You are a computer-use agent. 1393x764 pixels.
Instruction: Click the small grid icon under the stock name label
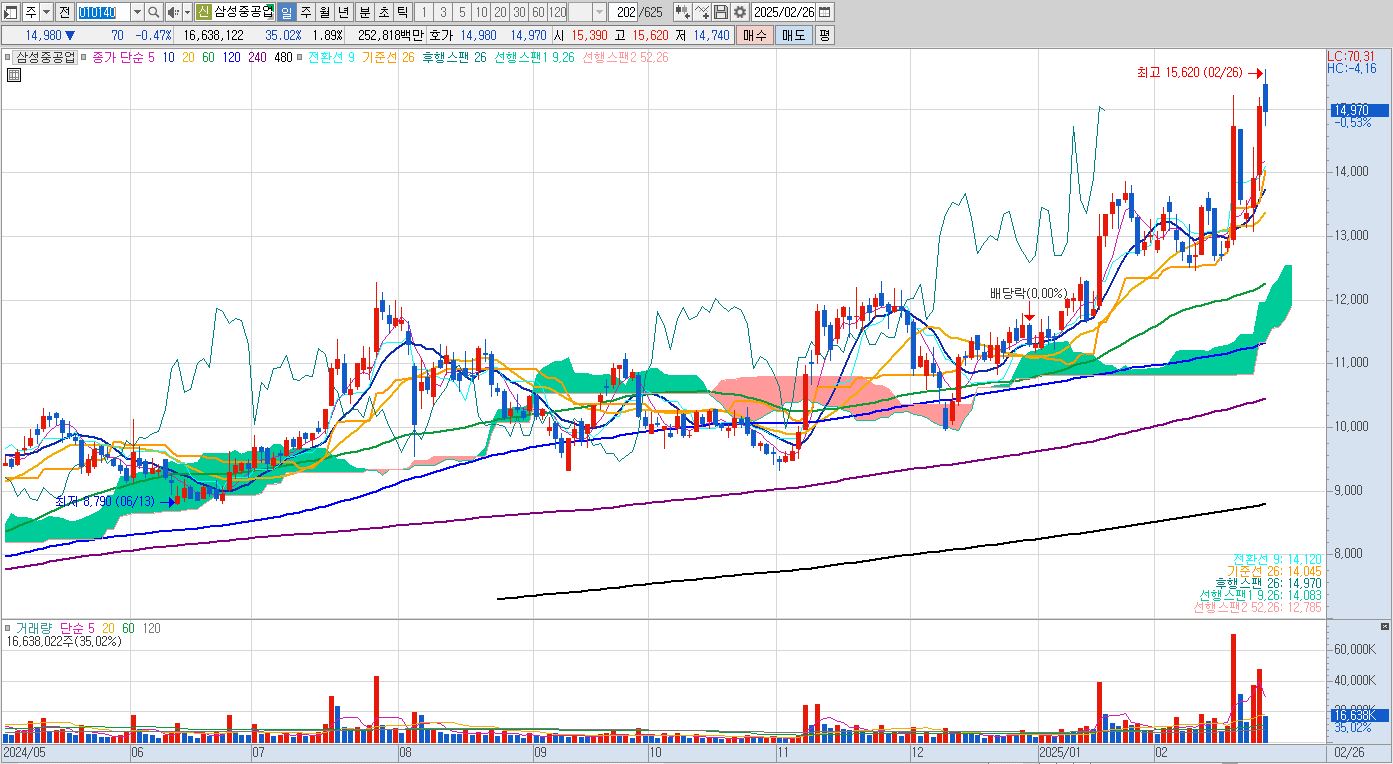click(x=13, y=74)
